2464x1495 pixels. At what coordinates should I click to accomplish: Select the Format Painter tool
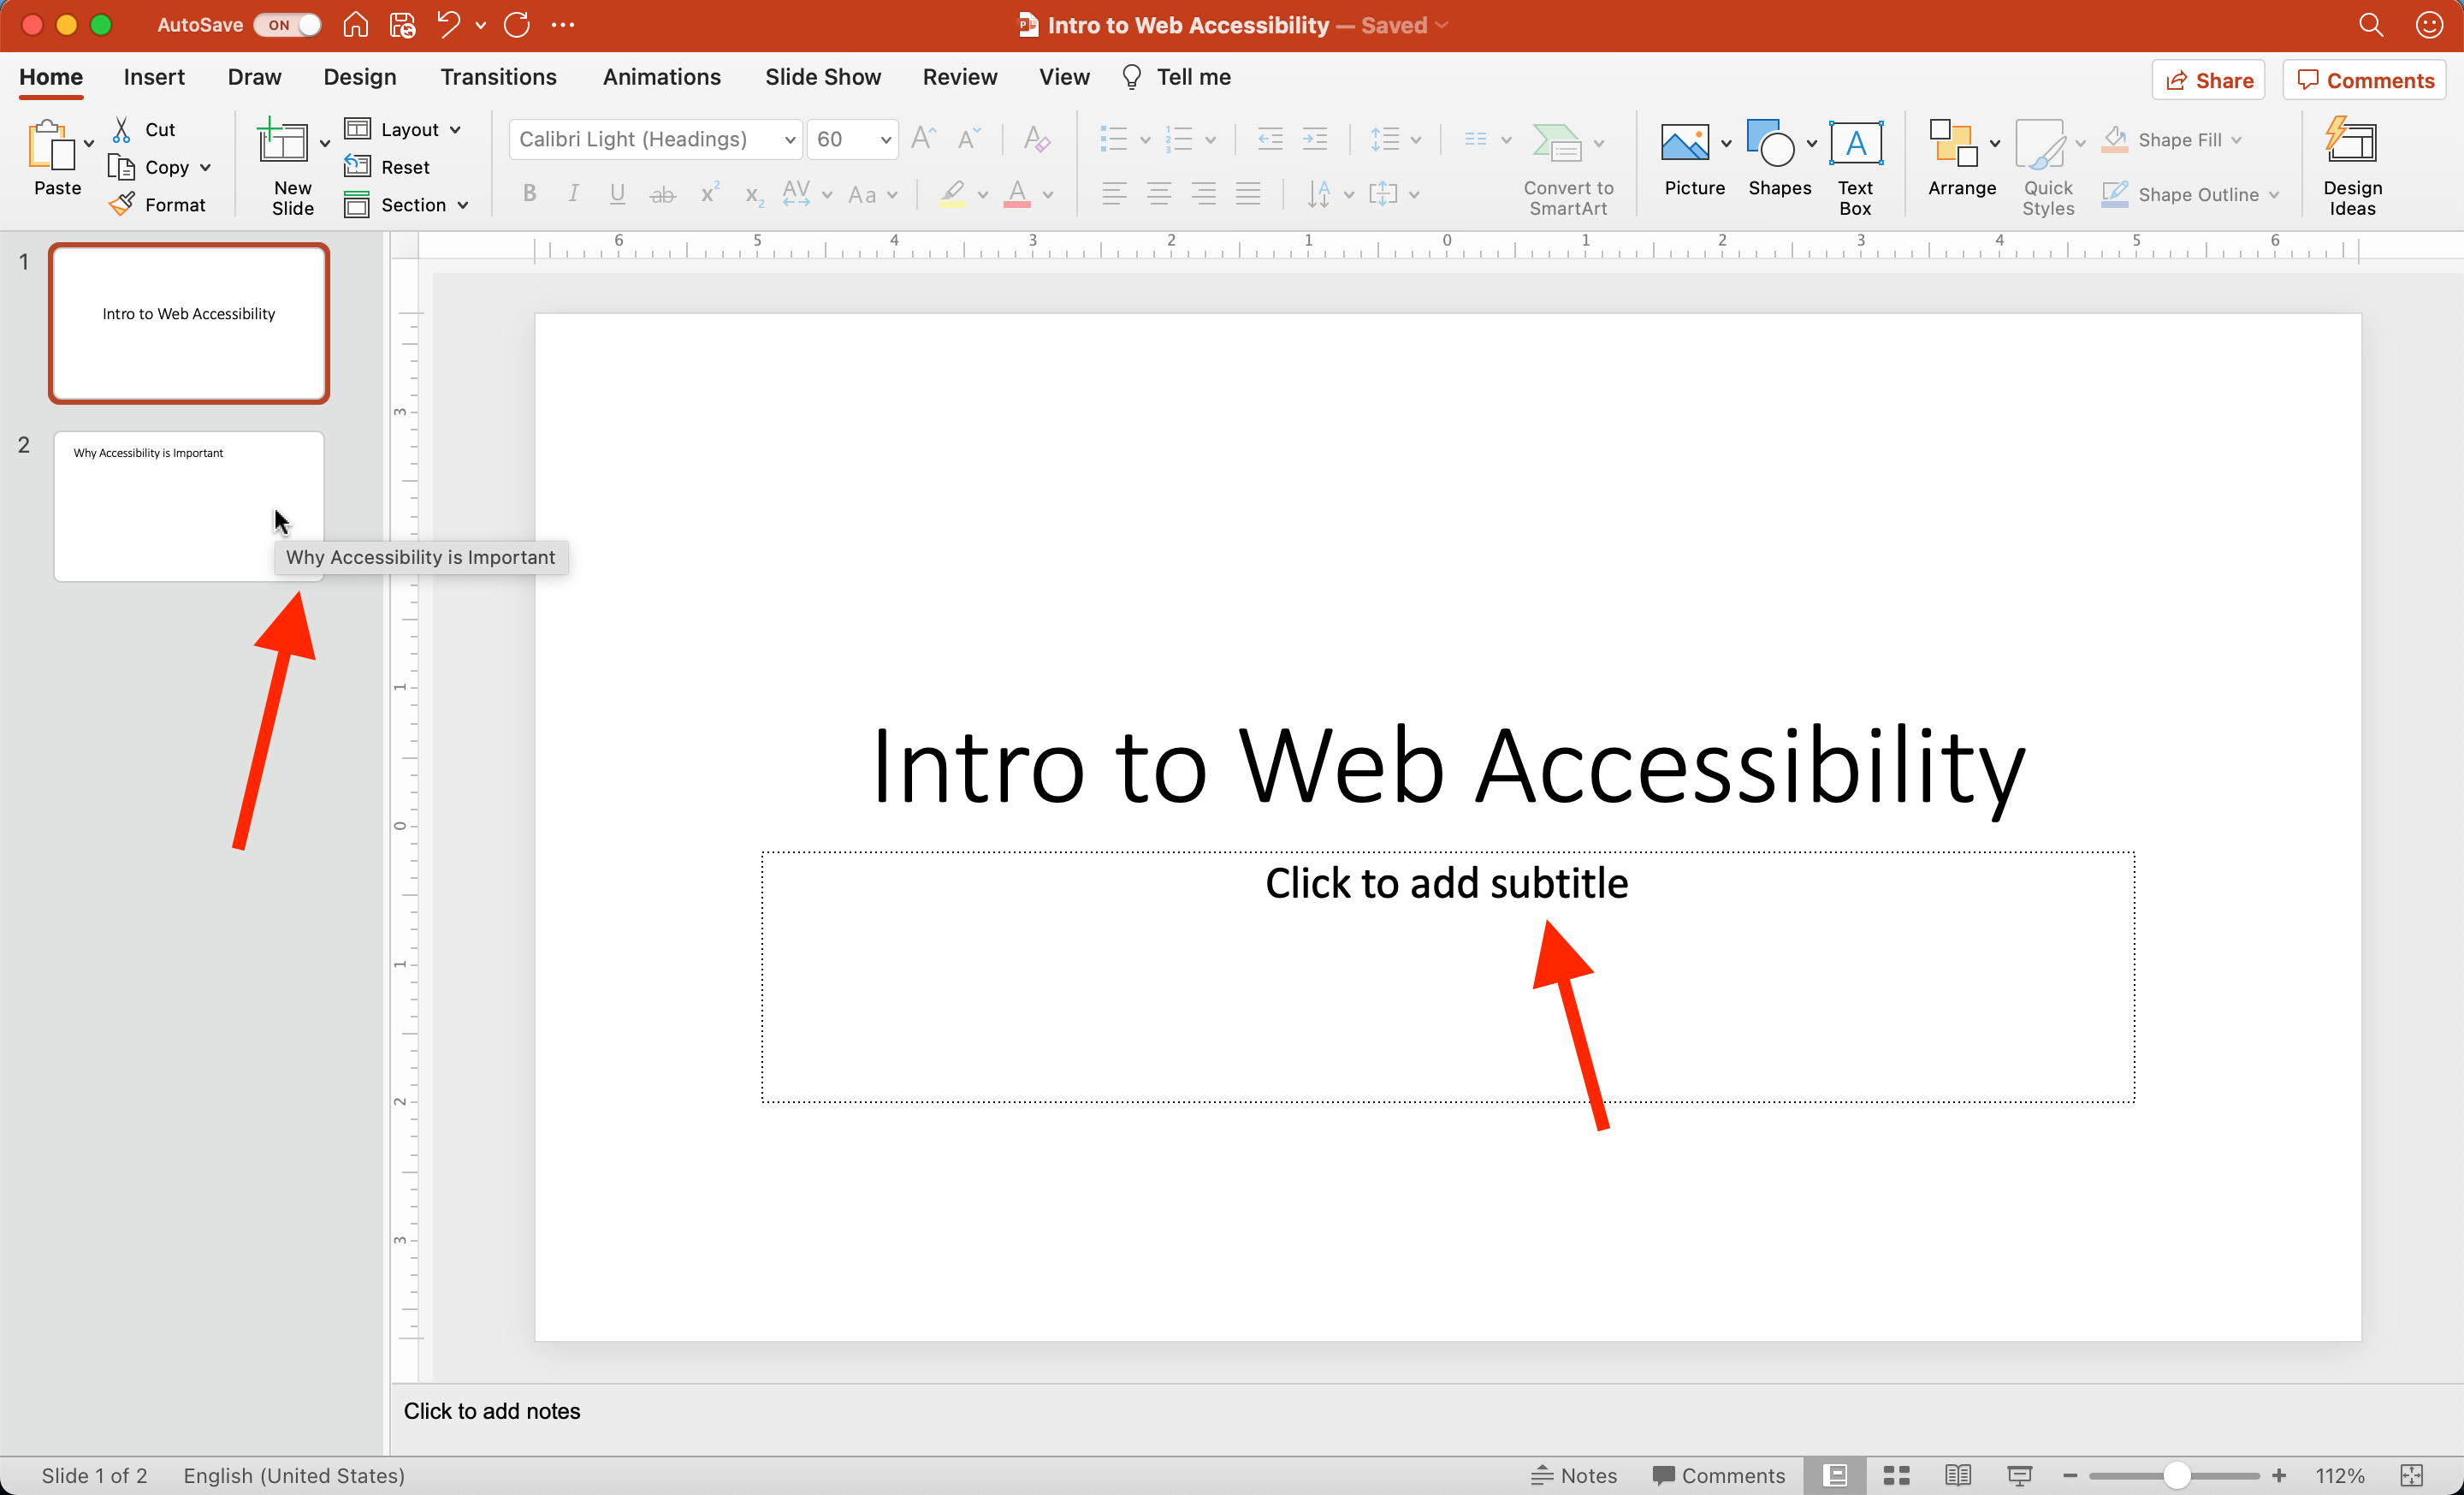click(x=159, y=204)
